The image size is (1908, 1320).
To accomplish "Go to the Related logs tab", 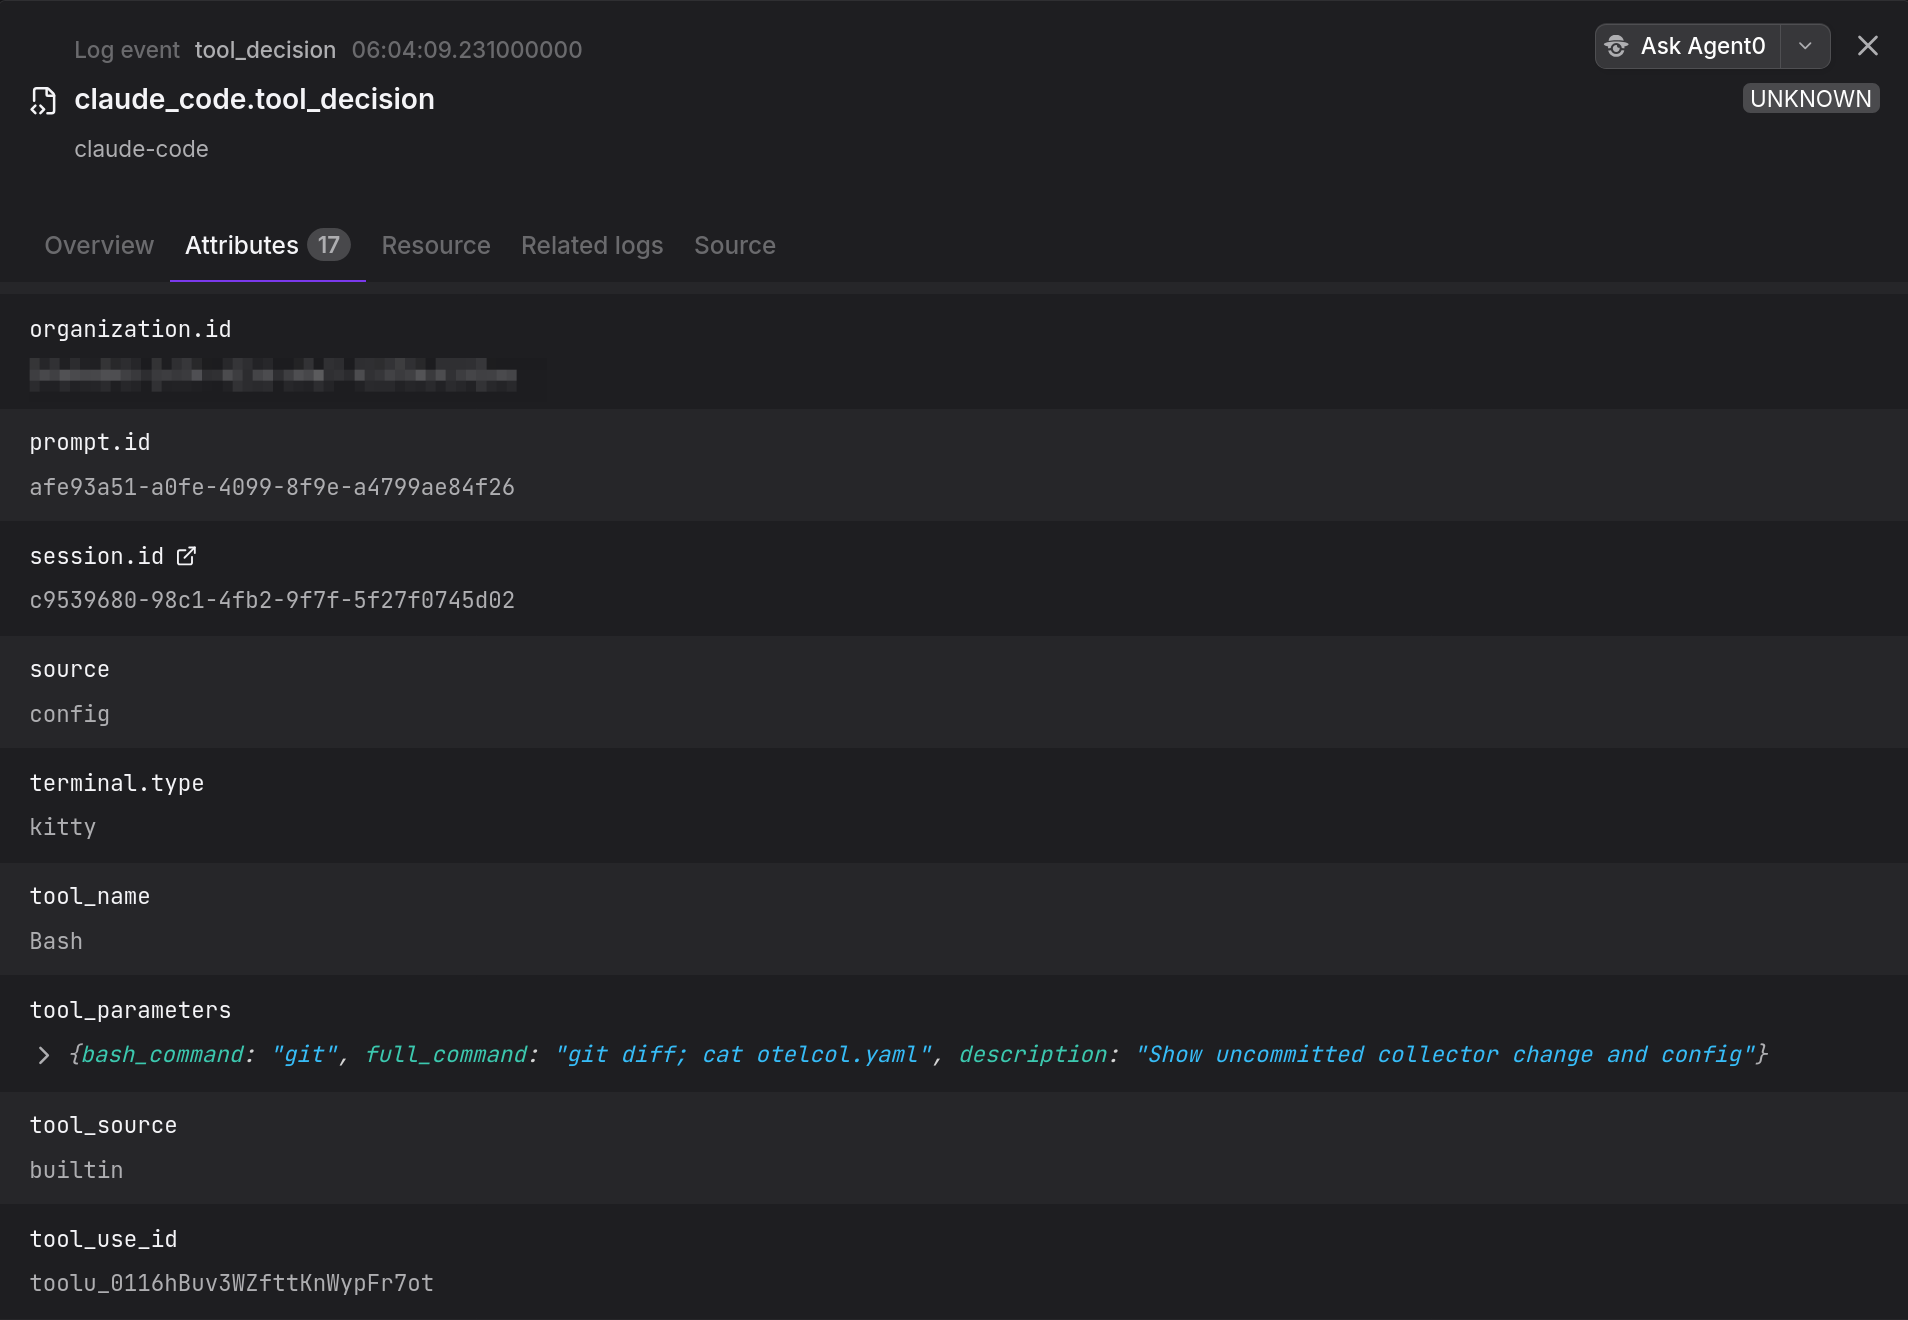I will (x=592, y=245).
